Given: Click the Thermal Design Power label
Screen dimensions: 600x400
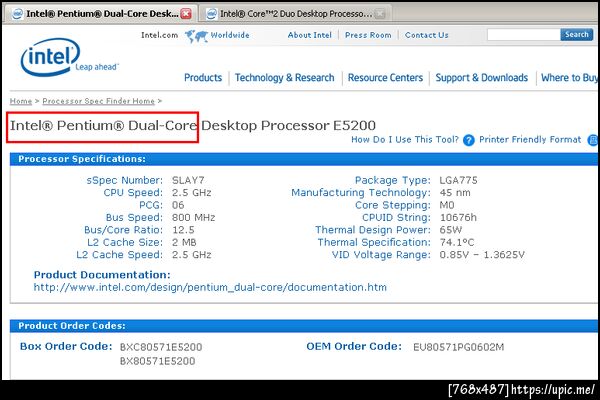Looking at the screenshot, I should click(x=373, y=230).
